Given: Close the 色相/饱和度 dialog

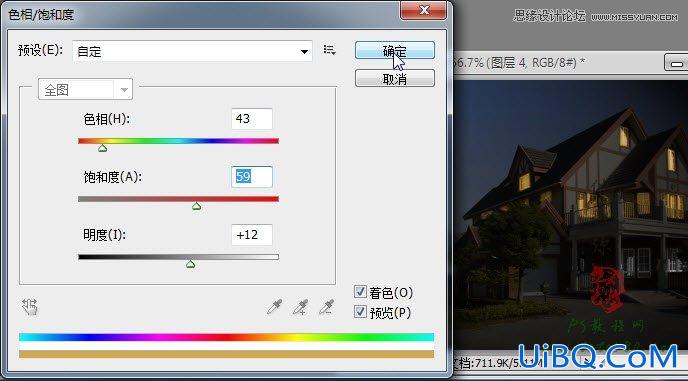Looking at the screenshot, I should (x=424, y=10).
